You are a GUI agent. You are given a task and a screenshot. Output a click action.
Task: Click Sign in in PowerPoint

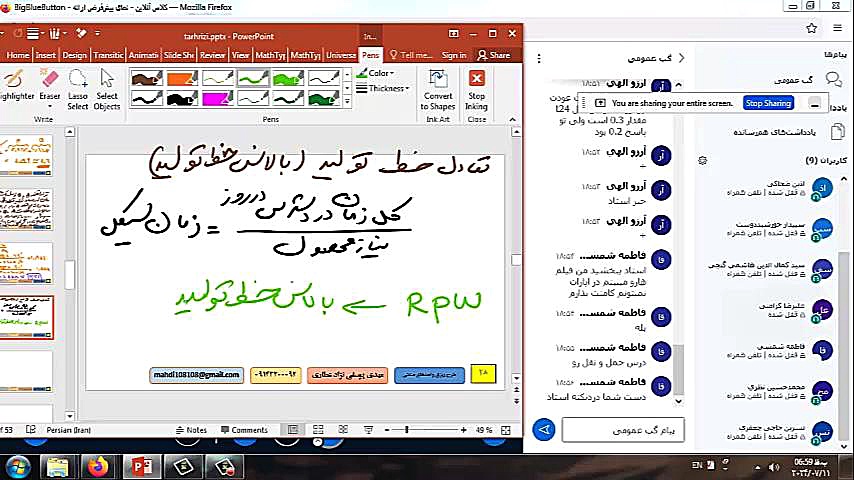[454, 55]
